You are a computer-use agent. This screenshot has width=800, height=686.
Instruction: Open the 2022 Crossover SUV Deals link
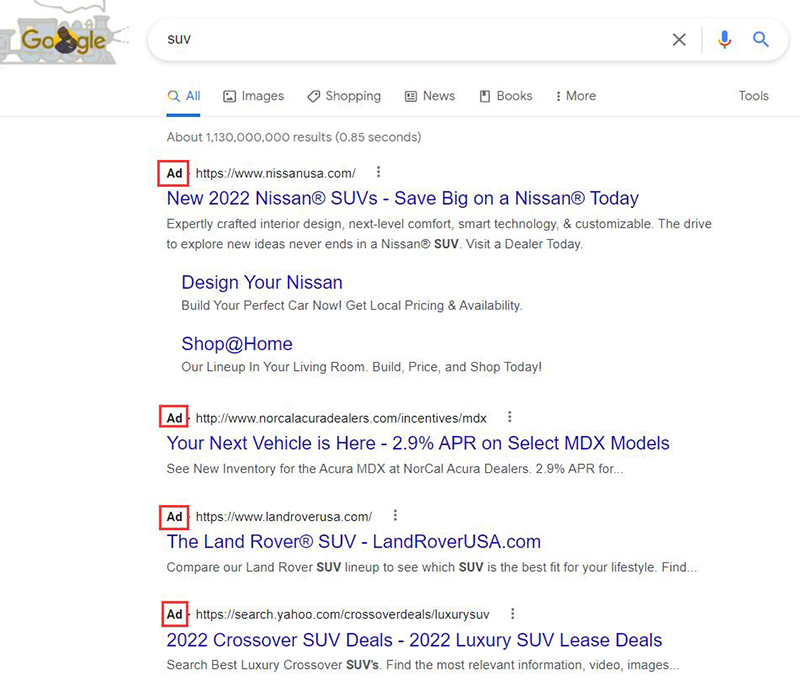tap(414, 640)
